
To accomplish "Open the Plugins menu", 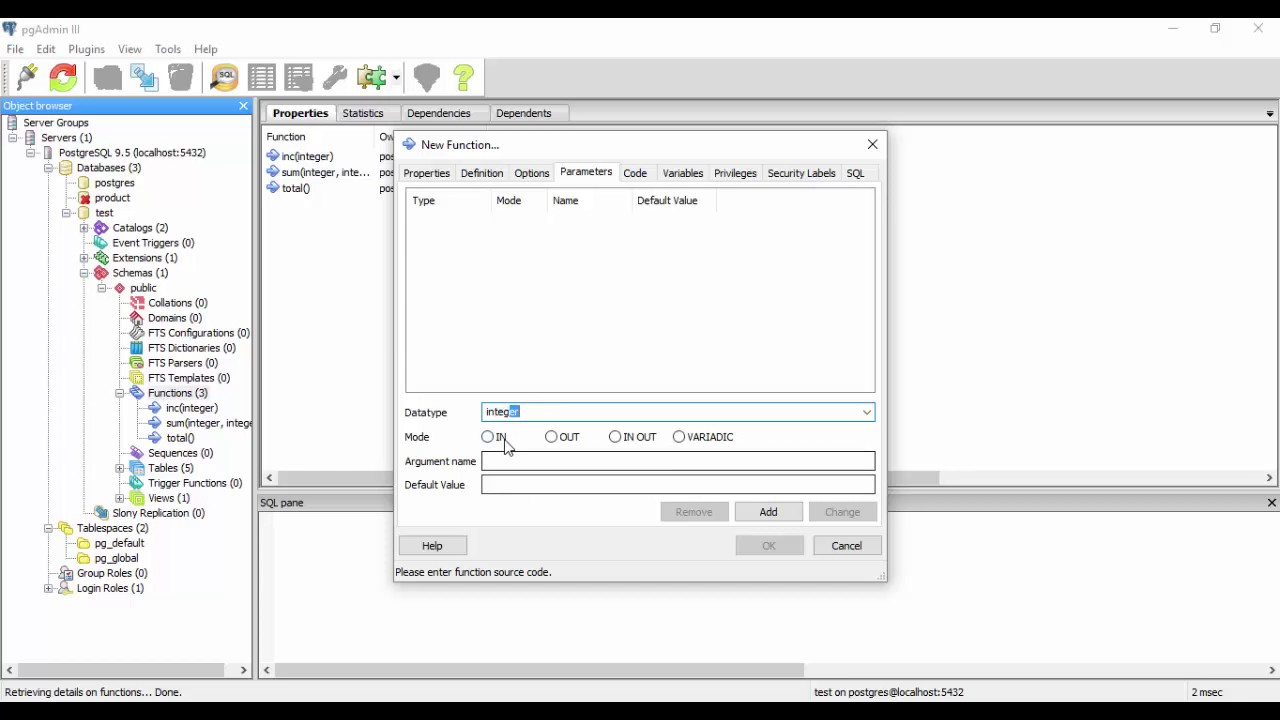I will click(x=86, y=49).
